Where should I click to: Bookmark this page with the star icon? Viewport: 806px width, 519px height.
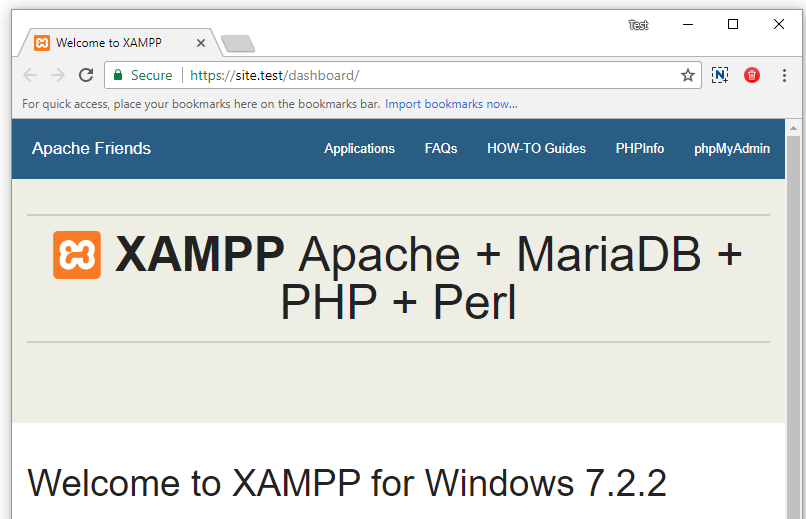tap(687, 76)
